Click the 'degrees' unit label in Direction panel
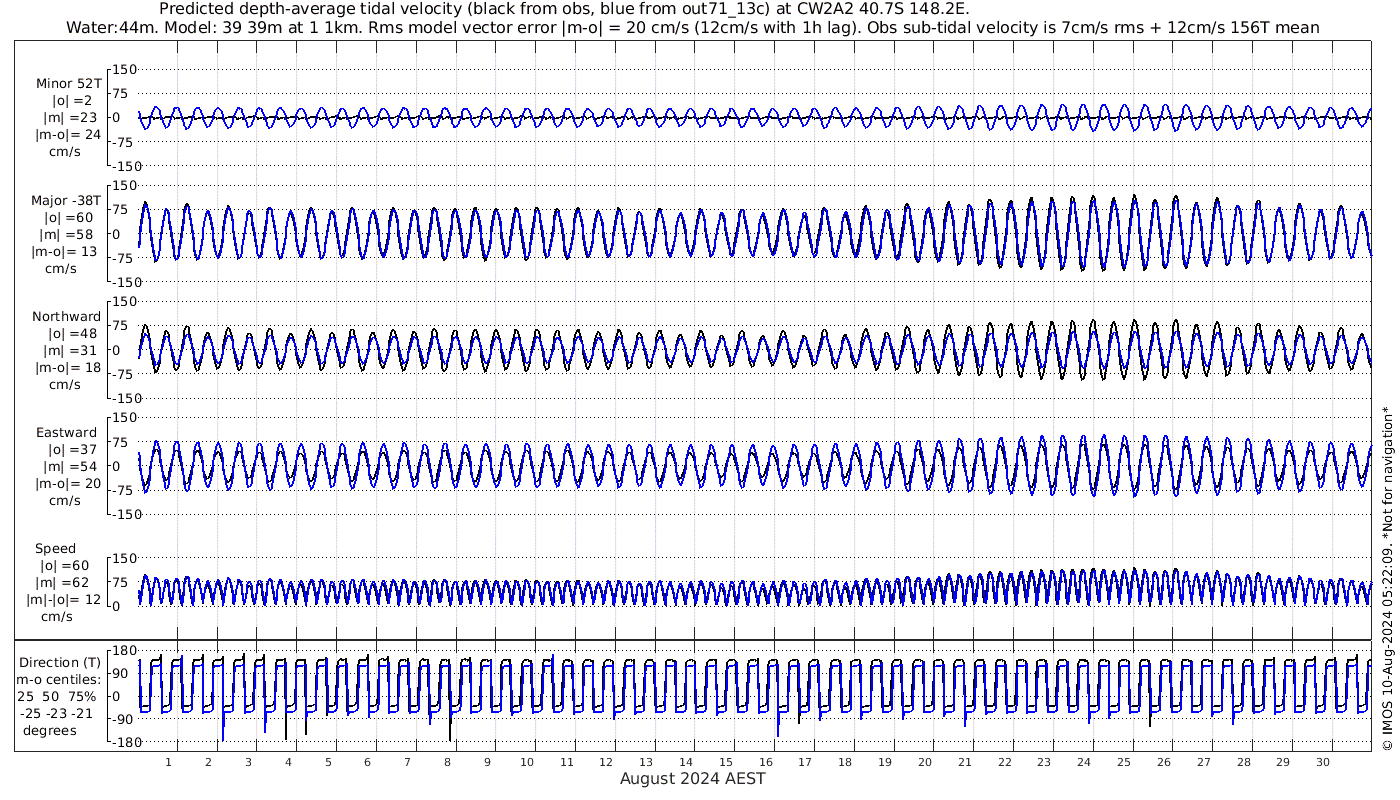Viewport: 1400px width, 800px height. 50,731
